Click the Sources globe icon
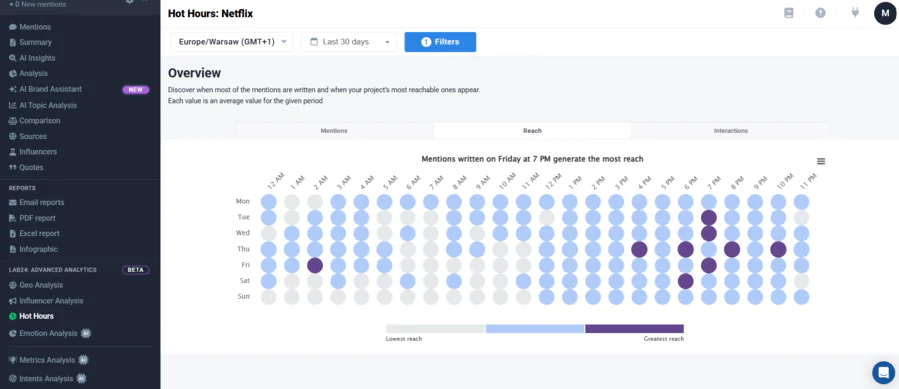Screen dimensions: 899x389 [13, 137]
